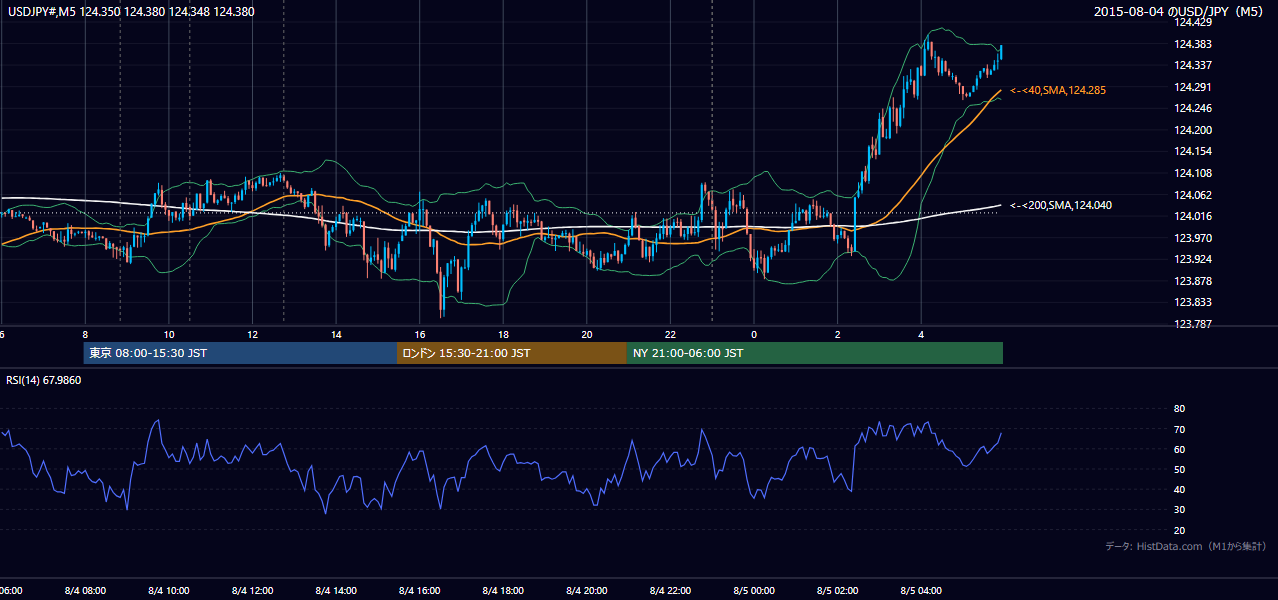Screen dimensions: 1278x600
Task: Click the 8/4 16:00 time axis label
Action: pos(420,591)
